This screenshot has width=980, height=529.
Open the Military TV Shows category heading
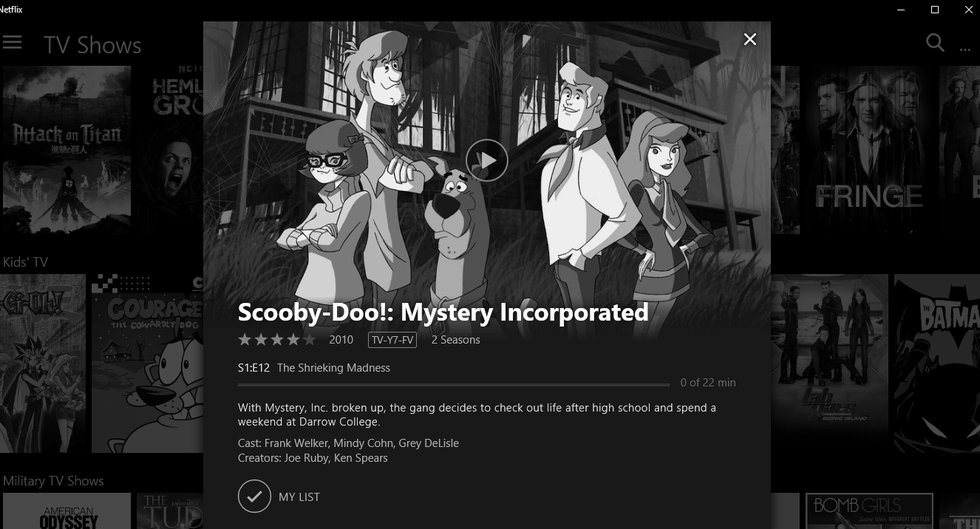53,481
